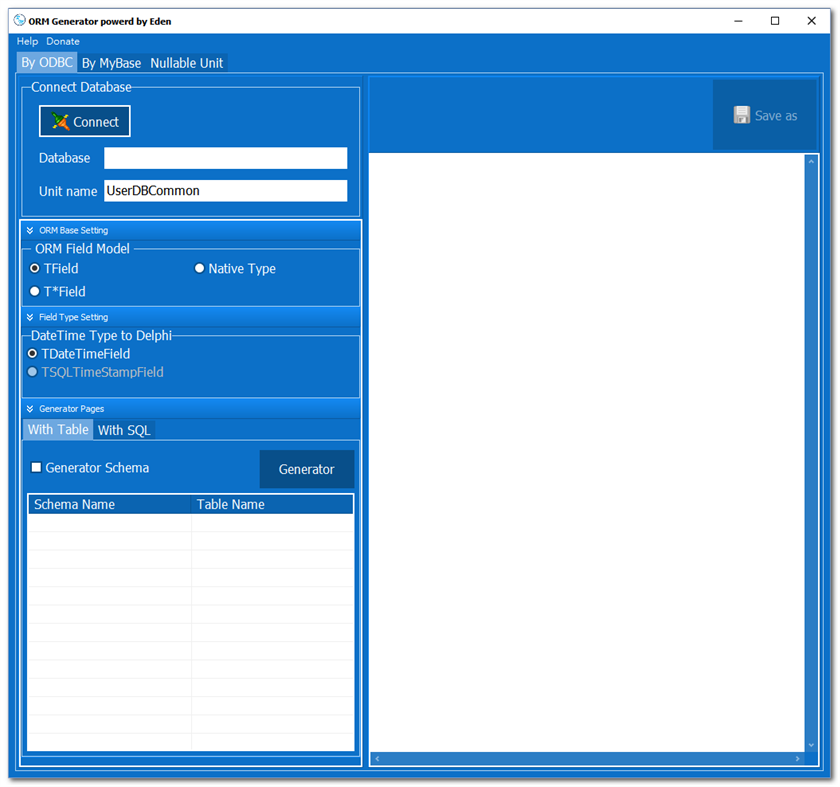Click the Schema Name column header
The image size is (840, 787).
pyautogui.click(x=109, y=504)
